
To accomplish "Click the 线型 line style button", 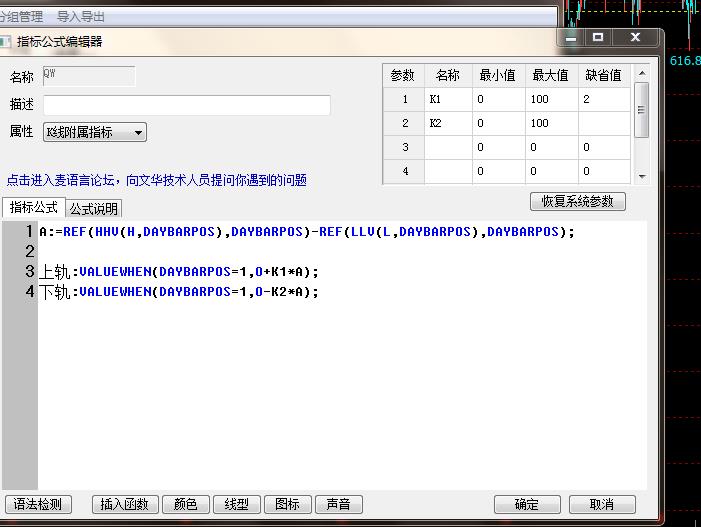I will point(237,504).
